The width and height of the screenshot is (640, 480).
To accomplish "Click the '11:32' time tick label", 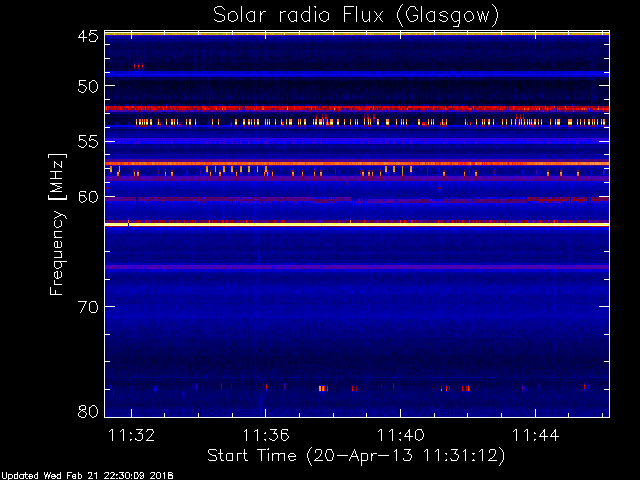I will 131,435.
